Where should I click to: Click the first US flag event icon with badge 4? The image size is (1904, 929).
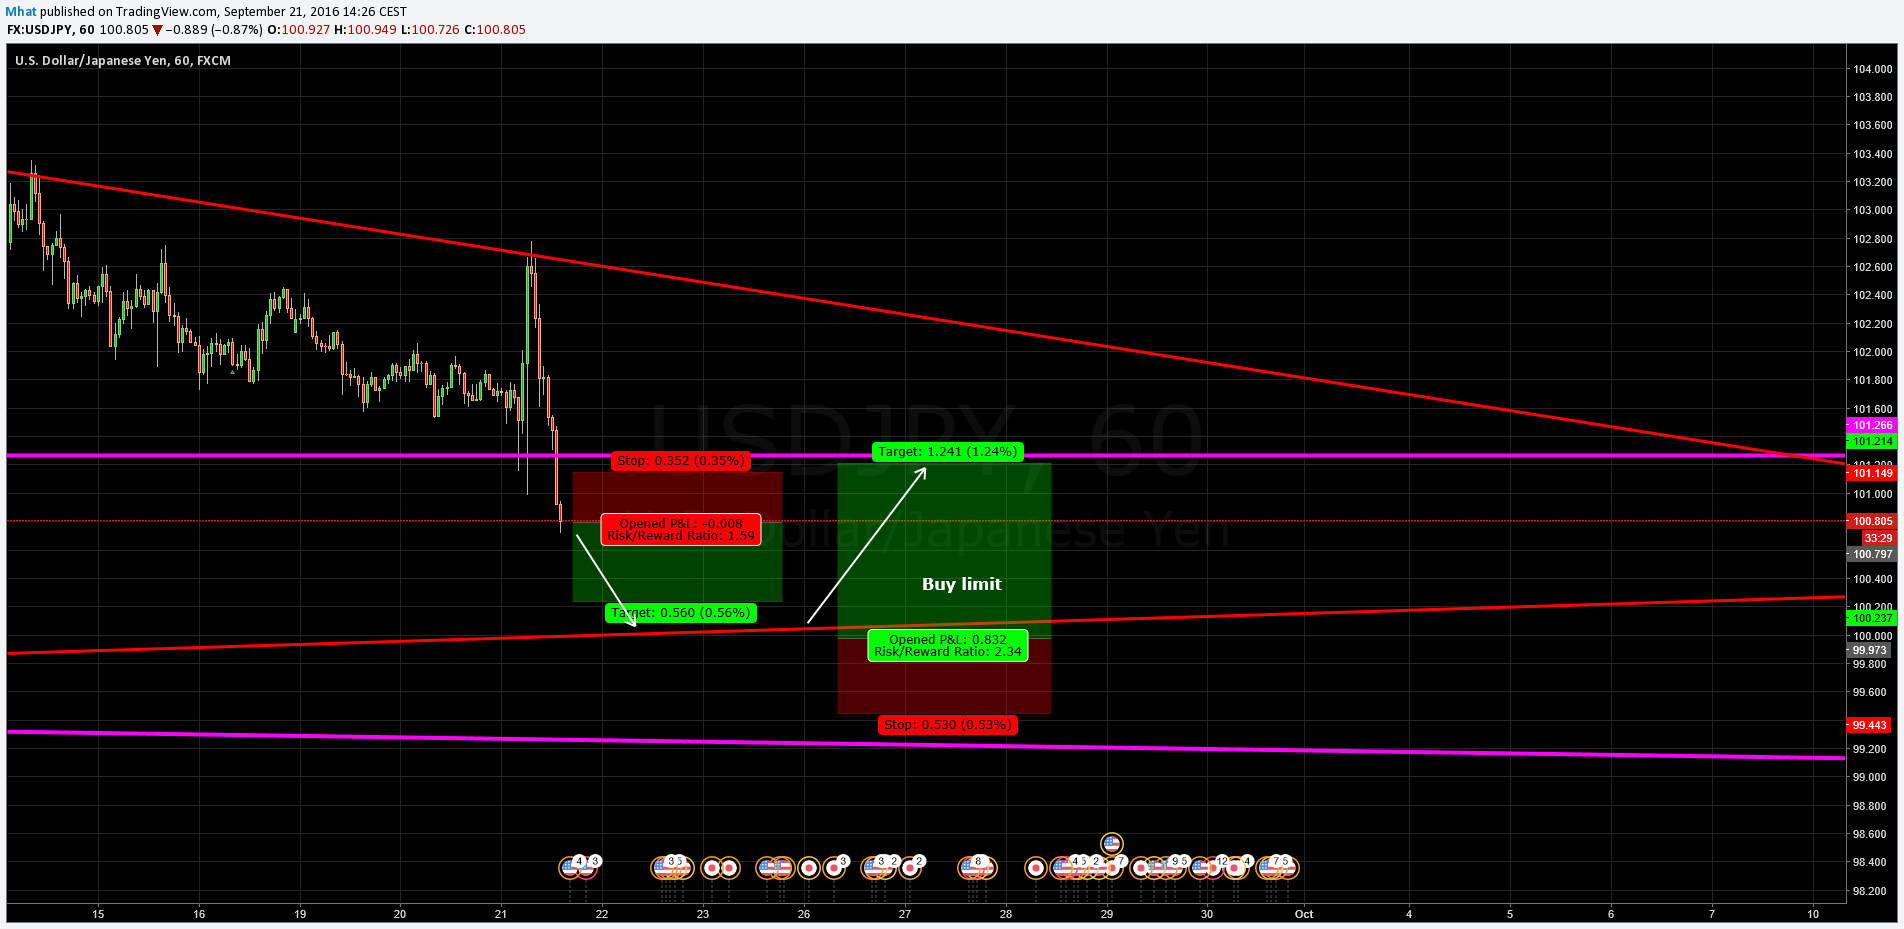point(569,868)
